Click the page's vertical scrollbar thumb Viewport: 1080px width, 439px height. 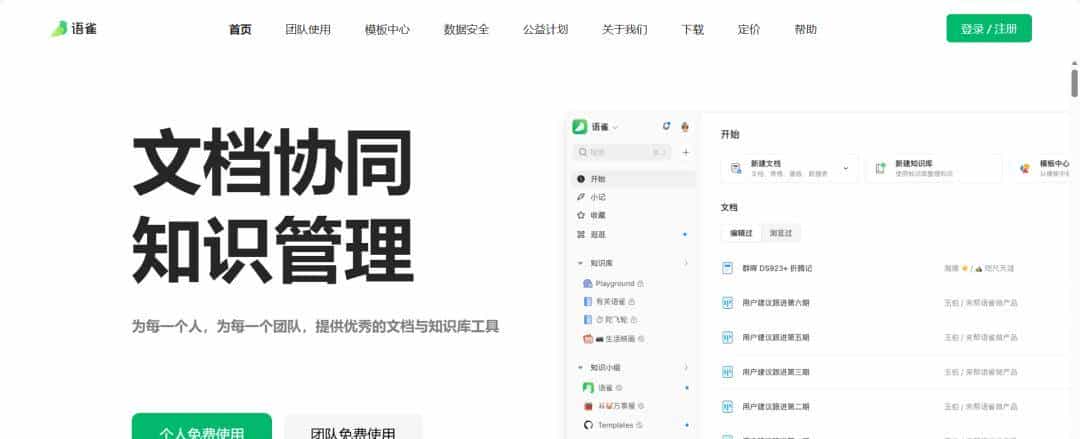(x=1074, y=82)
